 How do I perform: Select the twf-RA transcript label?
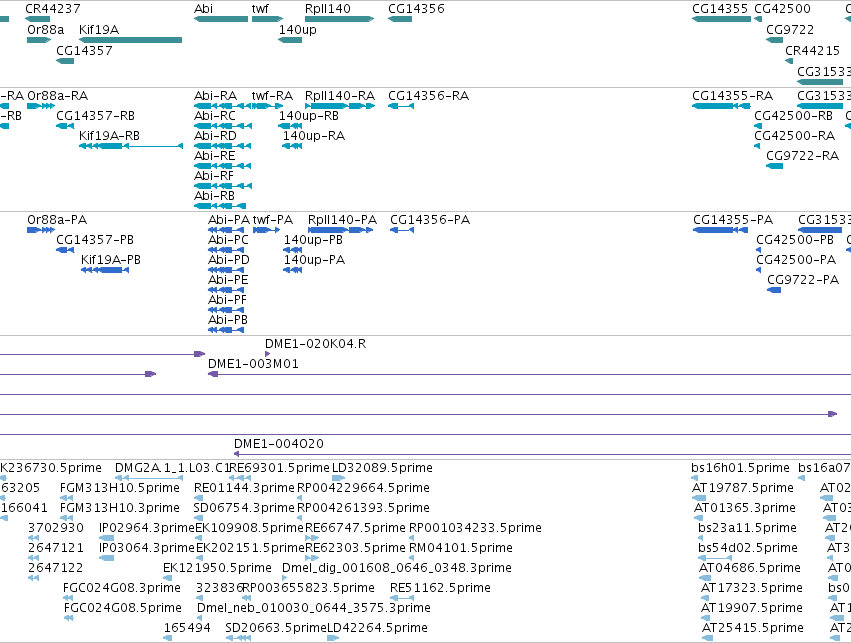[272, 96]
